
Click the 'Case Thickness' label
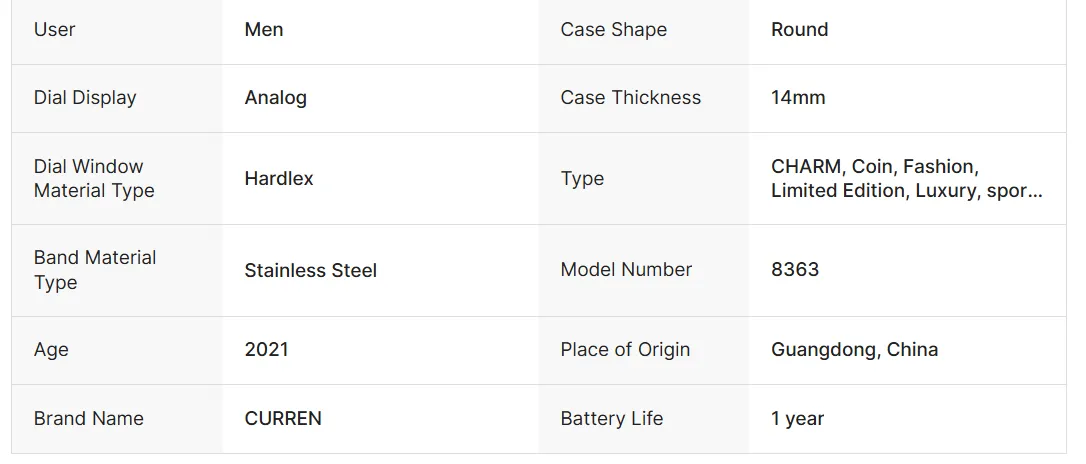tap(630, 98)
